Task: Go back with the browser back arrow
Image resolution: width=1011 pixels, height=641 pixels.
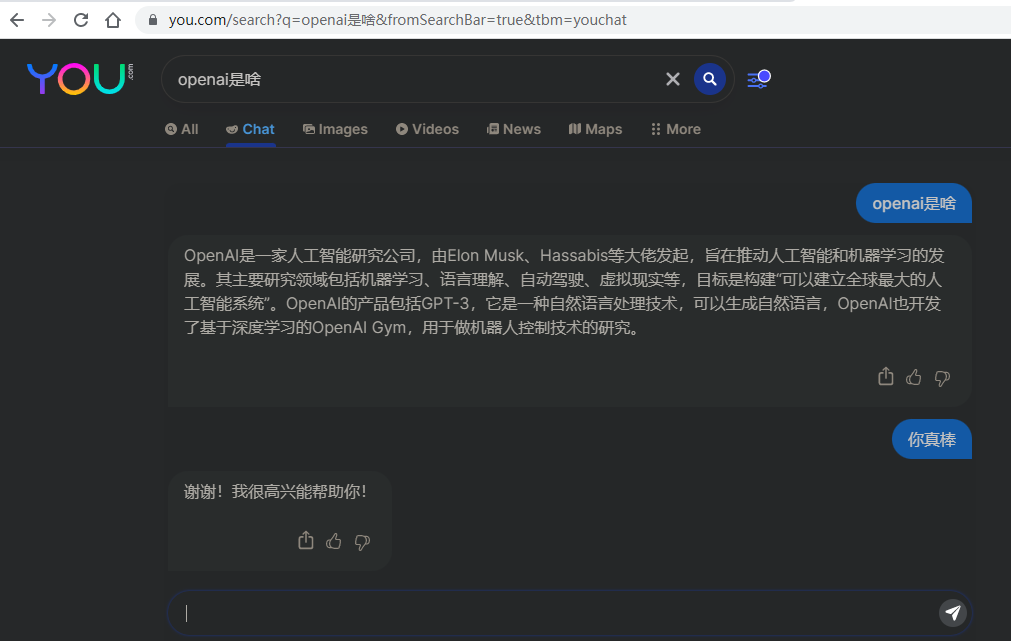Action: pyautogui.click(x=17, y=20)
